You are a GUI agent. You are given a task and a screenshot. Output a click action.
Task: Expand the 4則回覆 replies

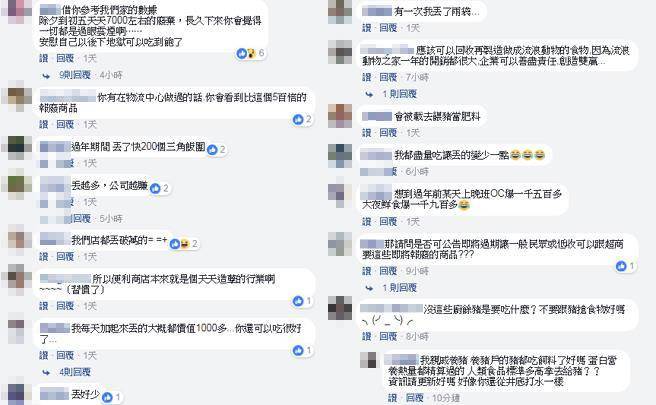click(x=75, y=372)
